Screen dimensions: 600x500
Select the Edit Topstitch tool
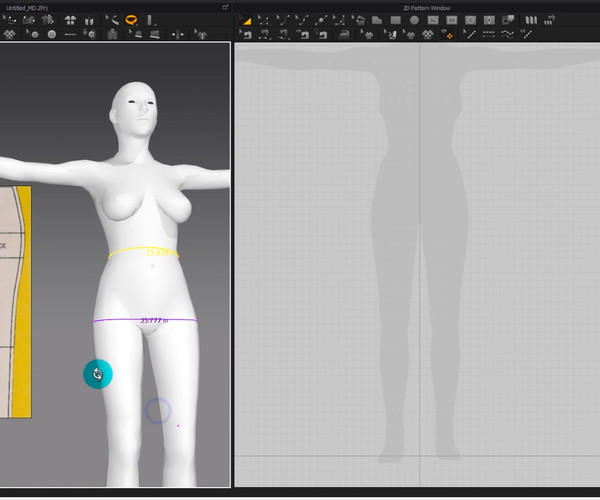(470, 34)
